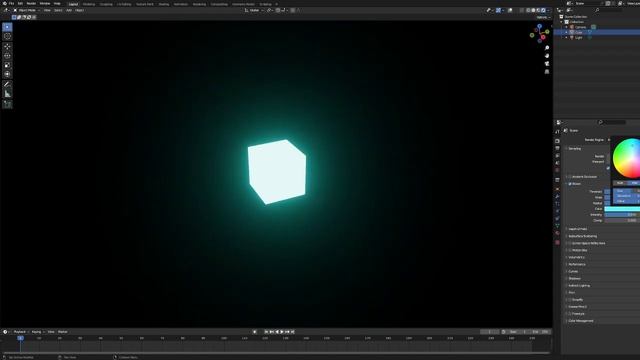Click the viewport zoom magnifier icon

pyautogui.click(x=547, y=48)
